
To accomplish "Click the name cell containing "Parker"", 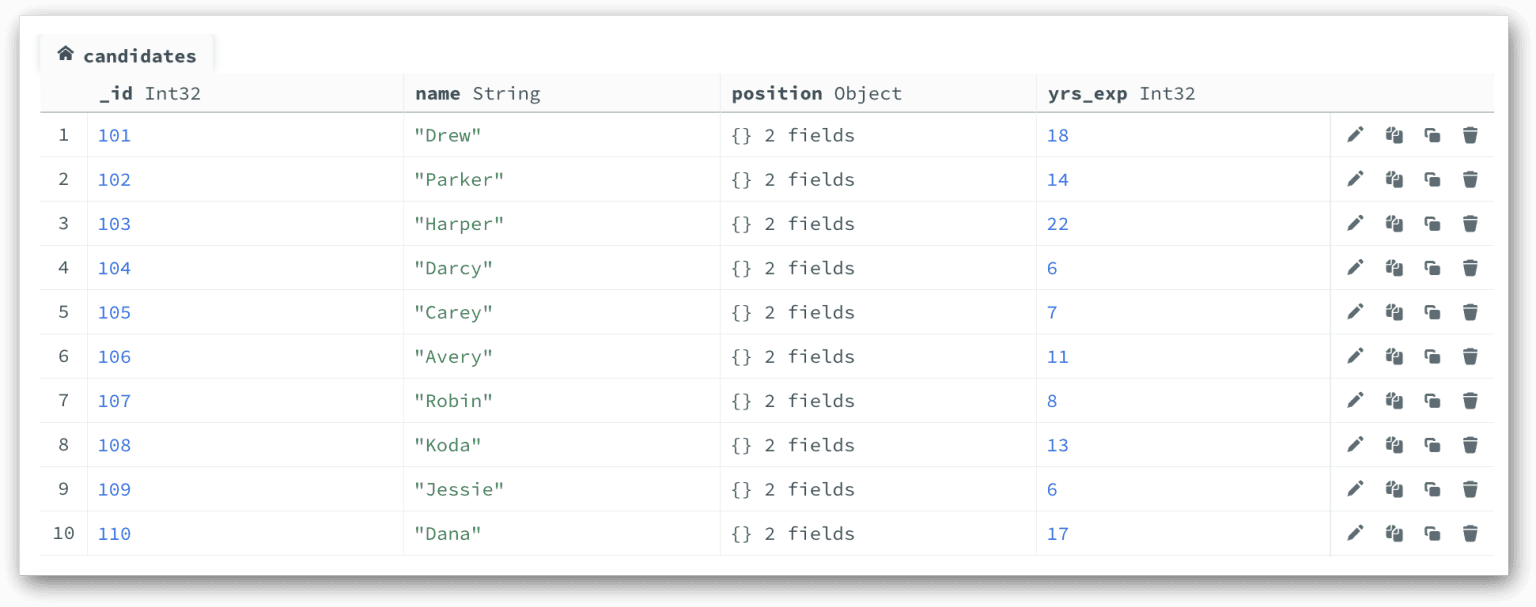I will 459,179.
